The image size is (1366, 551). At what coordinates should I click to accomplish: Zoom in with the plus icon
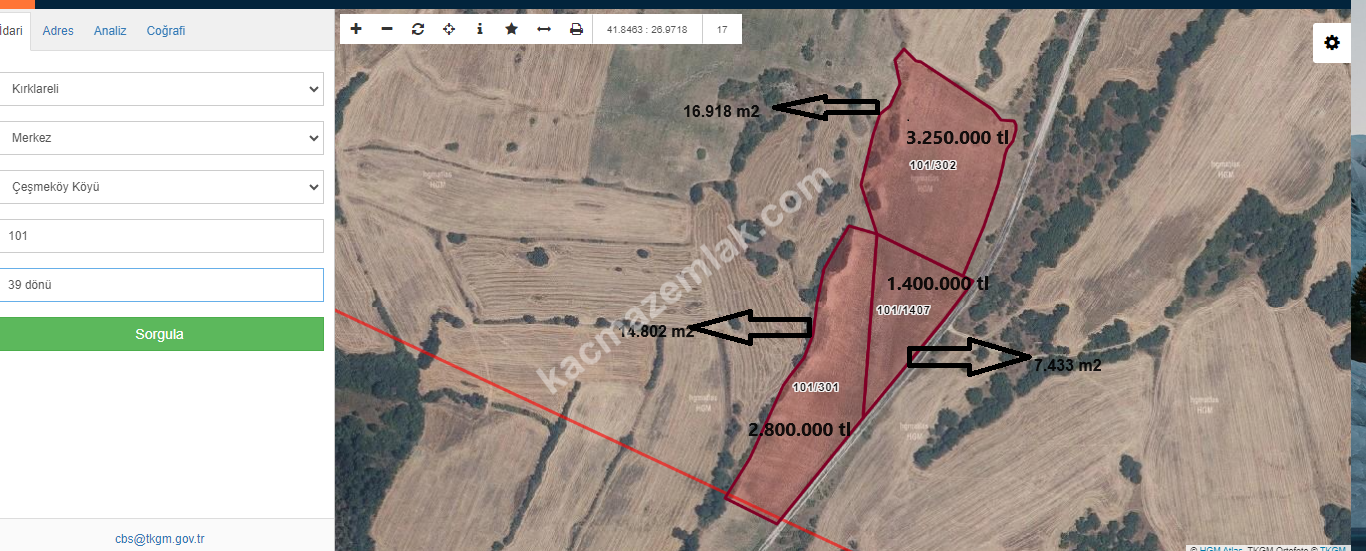coord(356,29)
